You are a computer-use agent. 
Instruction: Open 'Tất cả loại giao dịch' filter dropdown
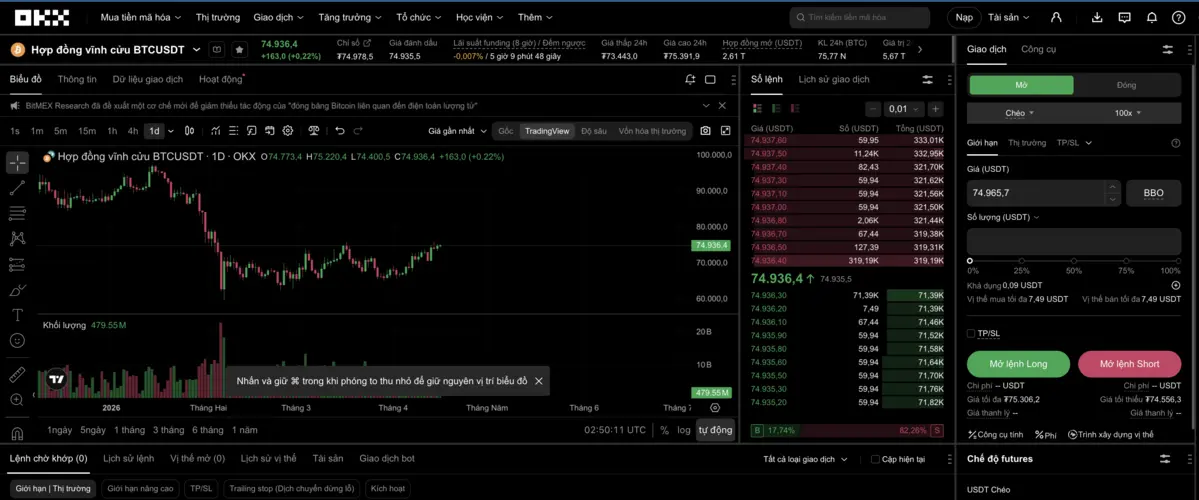[x=805, y=459]
